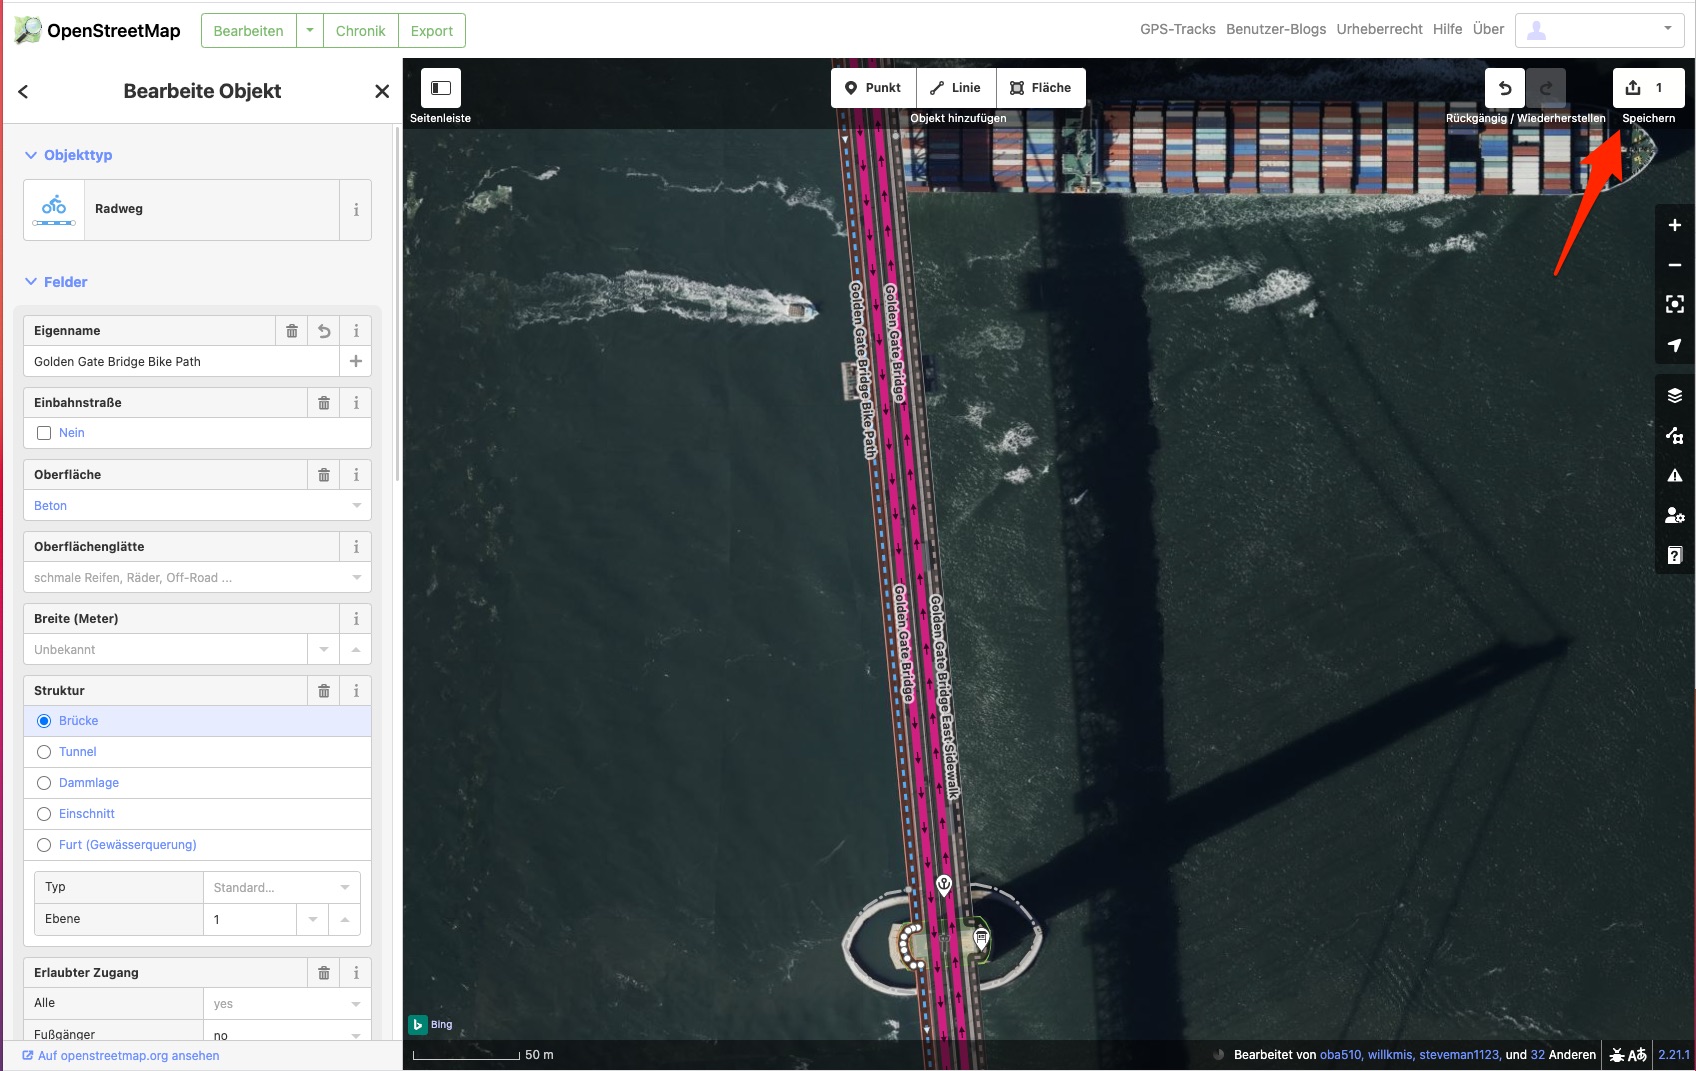The image size is (1696, 1071).
Task: Click the Bearbeiten button
Action: [x=249, y=30]
